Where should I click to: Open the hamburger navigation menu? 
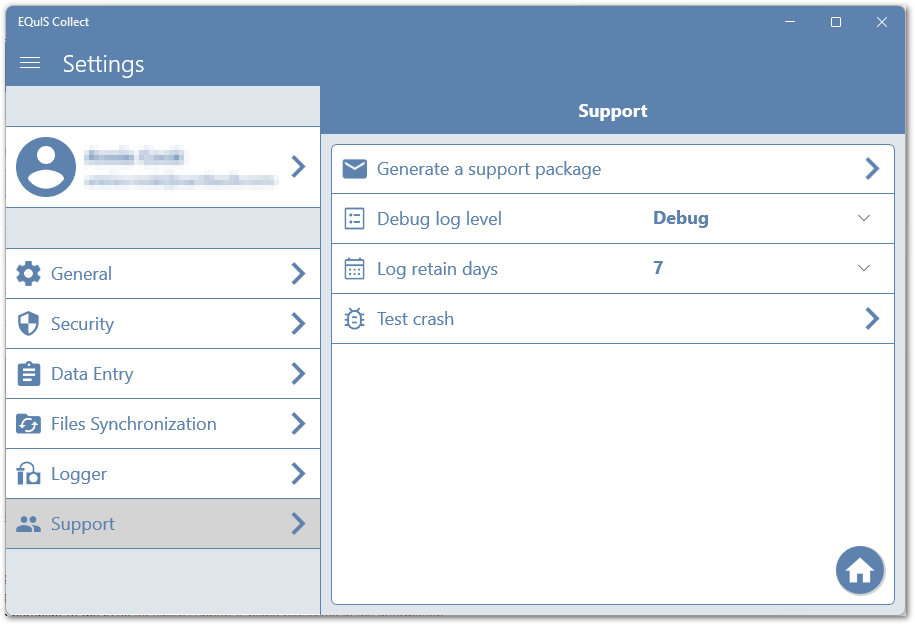tap(29, 62)
